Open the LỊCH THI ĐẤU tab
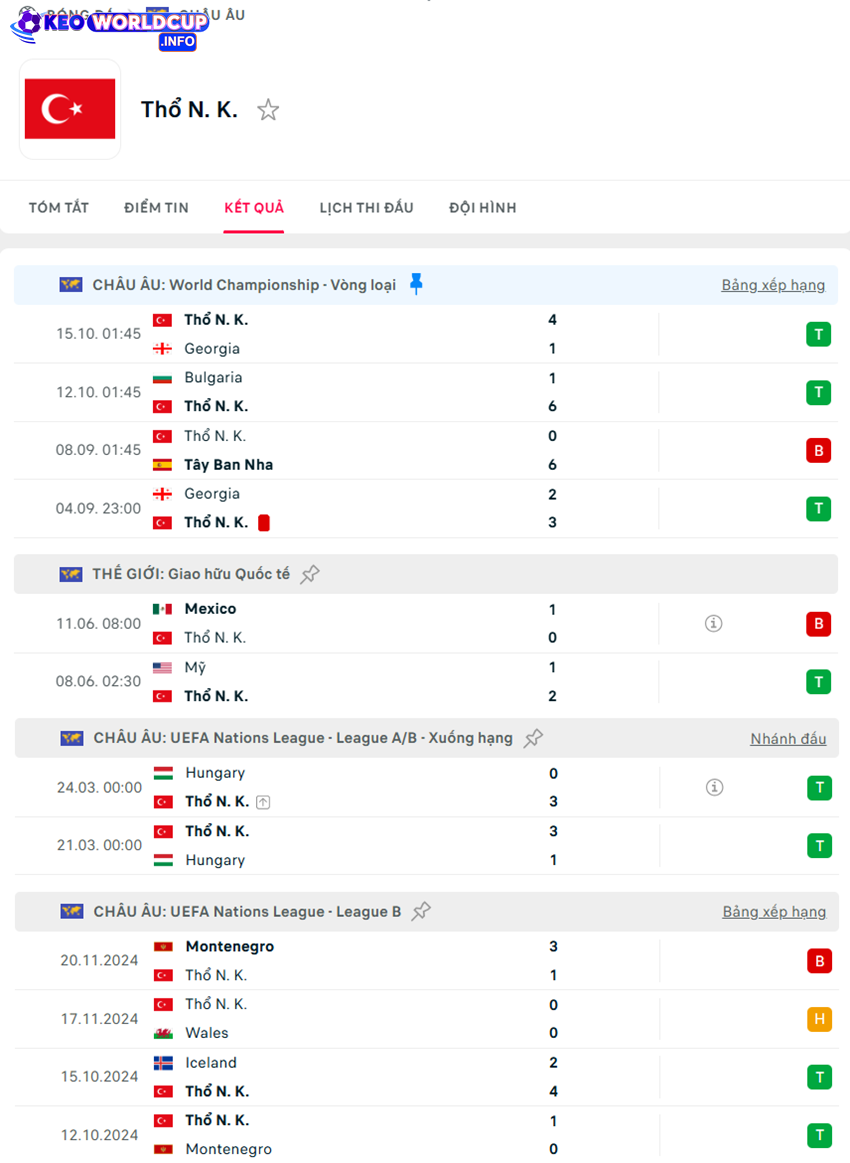The width and height of the screenshot is (850, 1163). coord(366,208)
